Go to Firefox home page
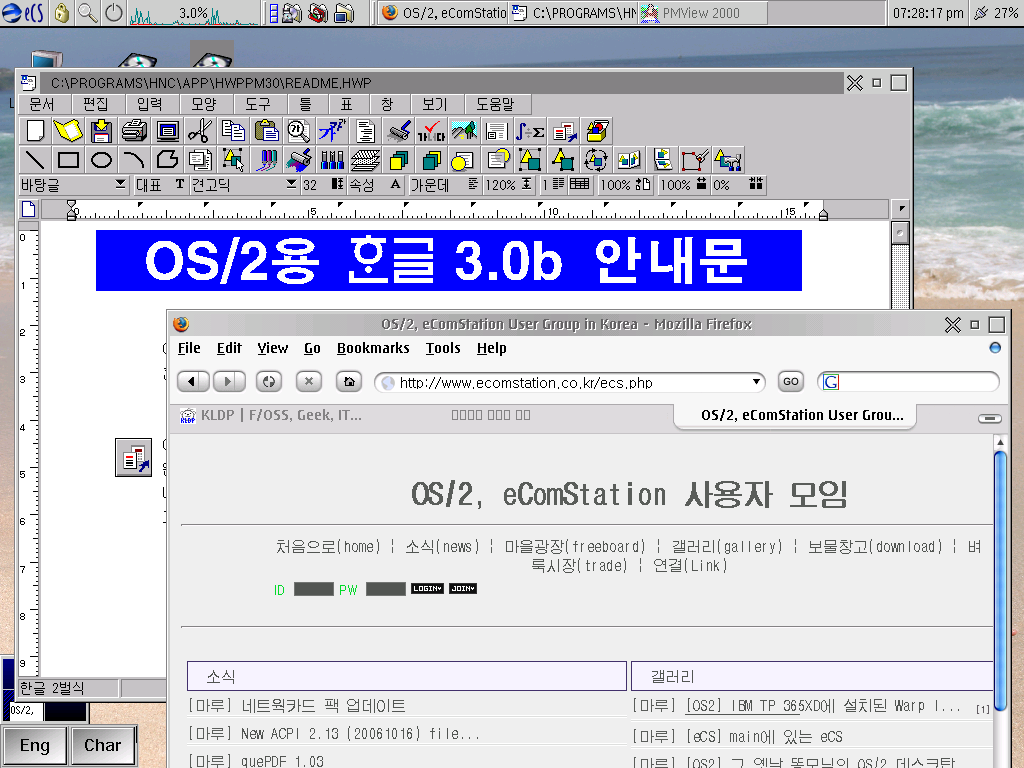 (349, 381)
